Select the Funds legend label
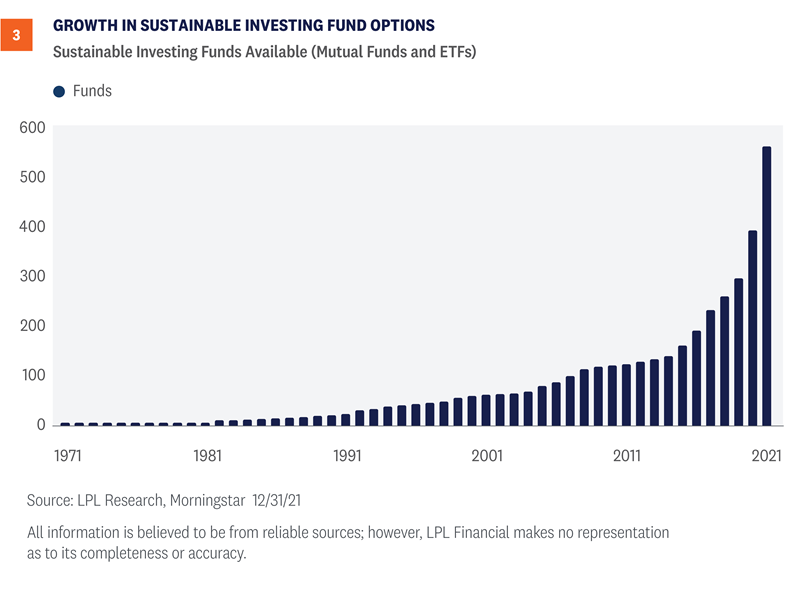This screenshot has width=799, height=589. tap(92, 91)
